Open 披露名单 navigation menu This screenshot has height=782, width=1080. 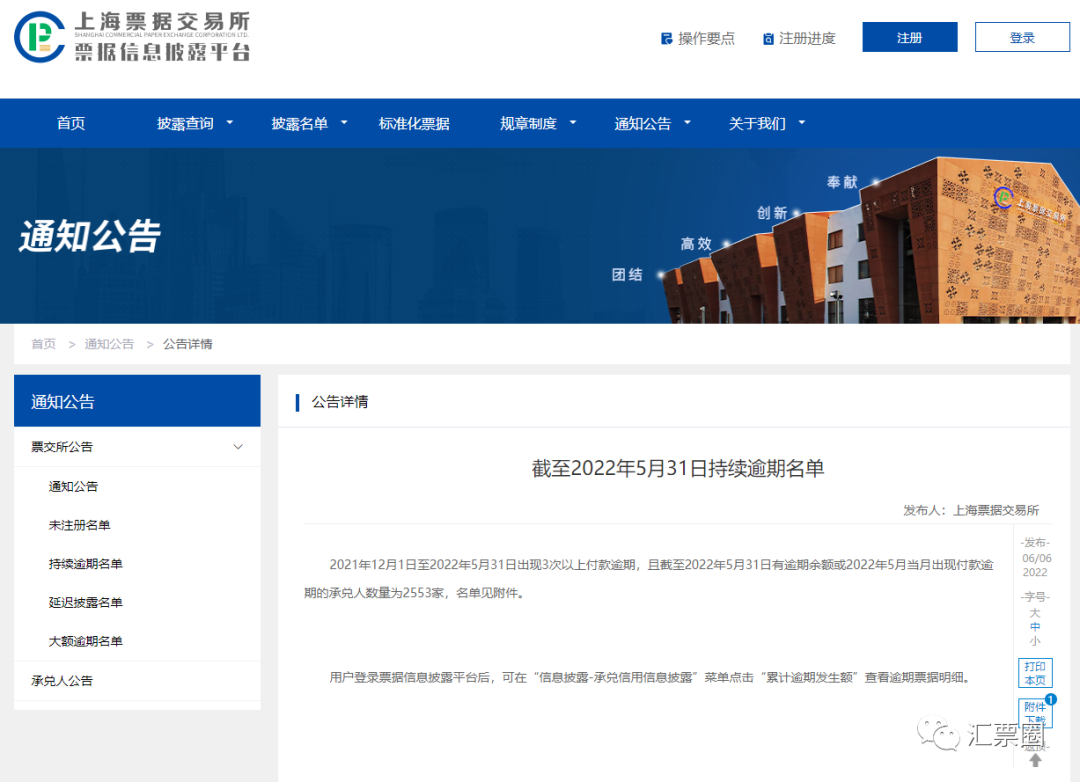pyautogui.click(x=300, y=123)
